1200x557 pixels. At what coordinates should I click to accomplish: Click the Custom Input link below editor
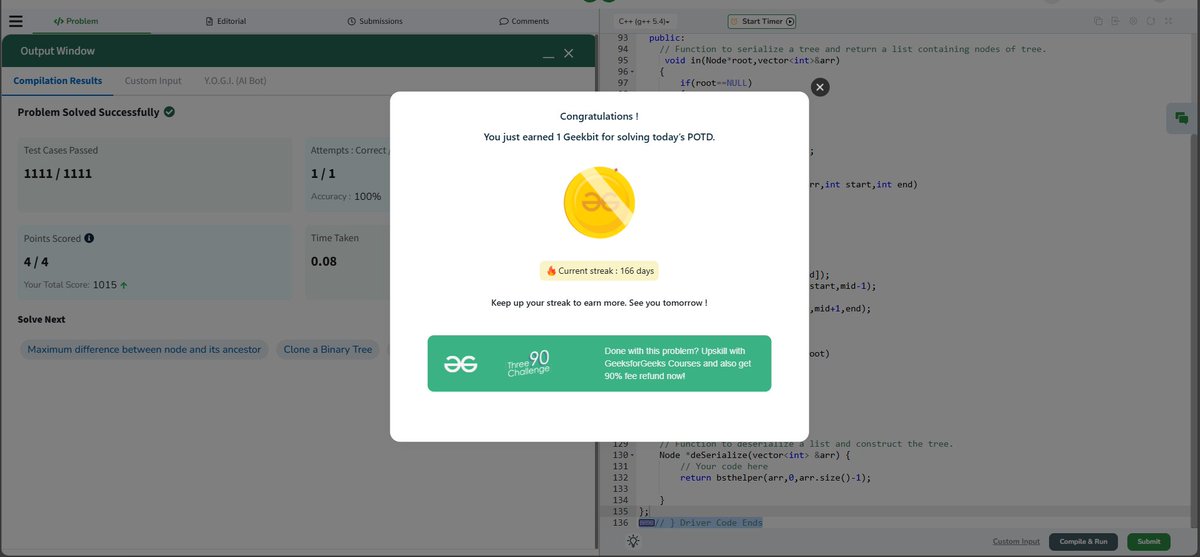(x=1016, y=541)
